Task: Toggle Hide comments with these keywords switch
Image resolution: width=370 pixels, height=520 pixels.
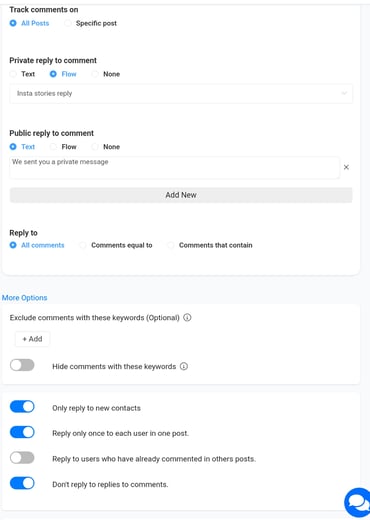Action: coord(22,365)
